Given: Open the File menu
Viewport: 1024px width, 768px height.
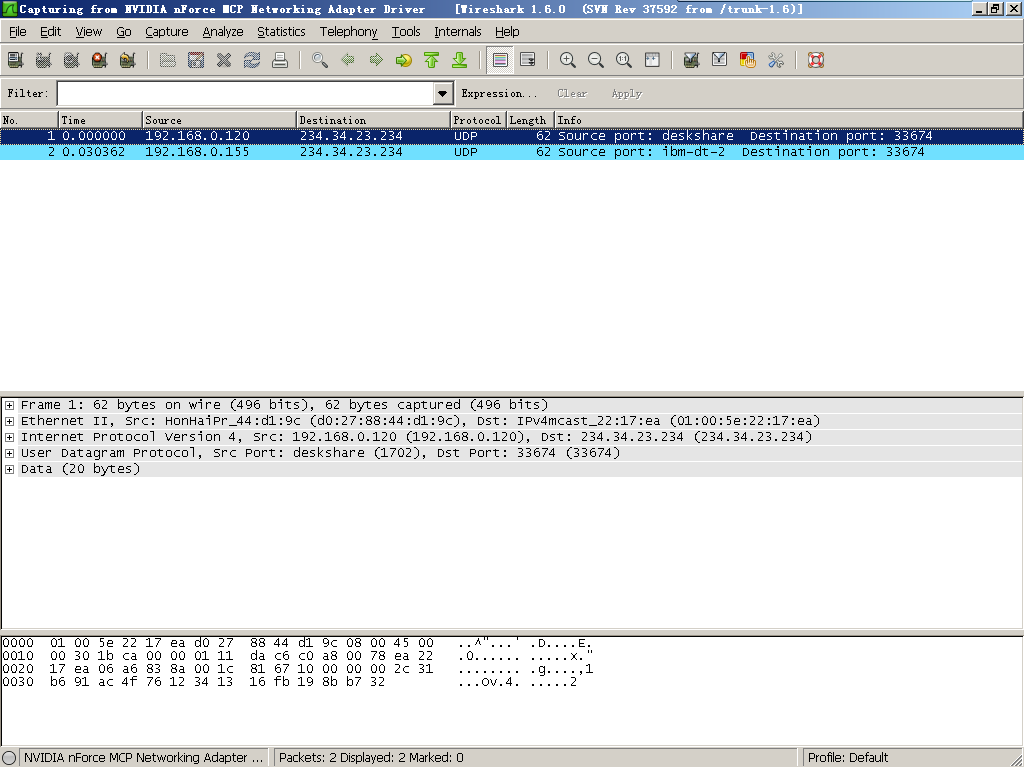Looking at the screenshot, I should click(18, 31).
